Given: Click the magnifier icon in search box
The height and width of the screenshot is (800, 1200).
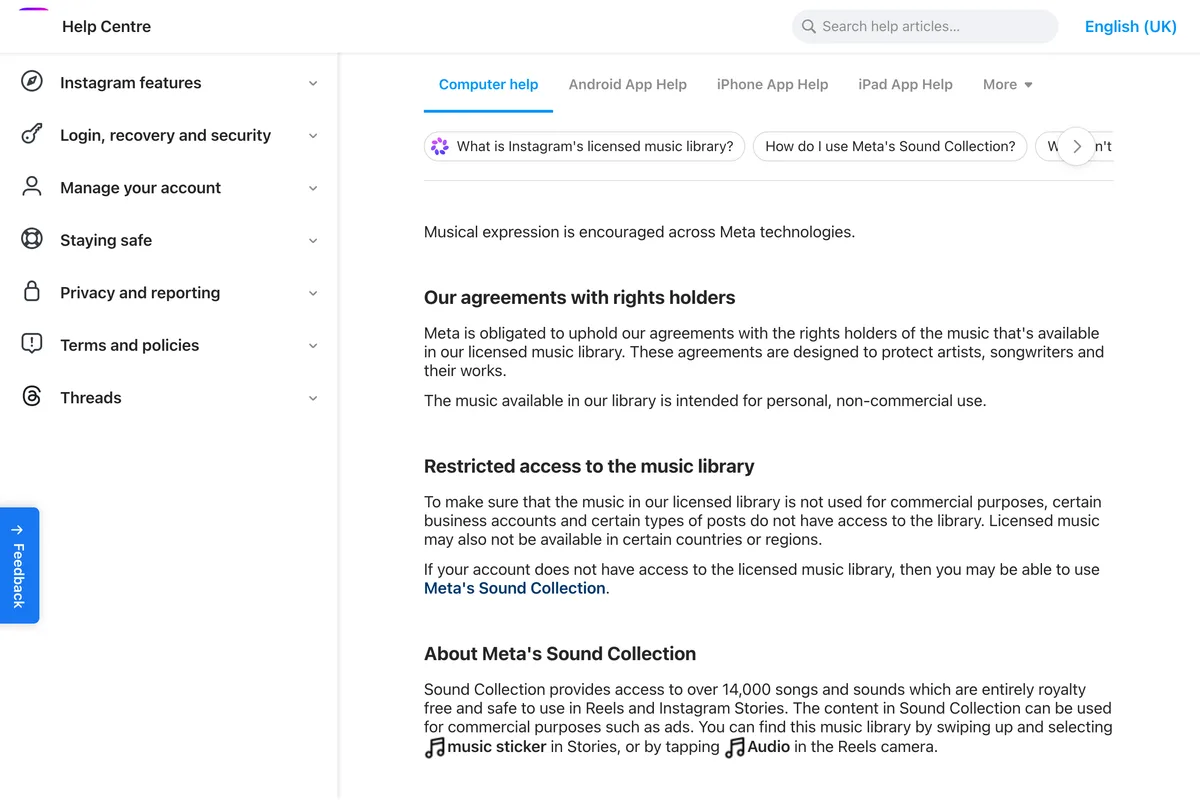Looking at the screenshot, I should click(x=808, y=27).
